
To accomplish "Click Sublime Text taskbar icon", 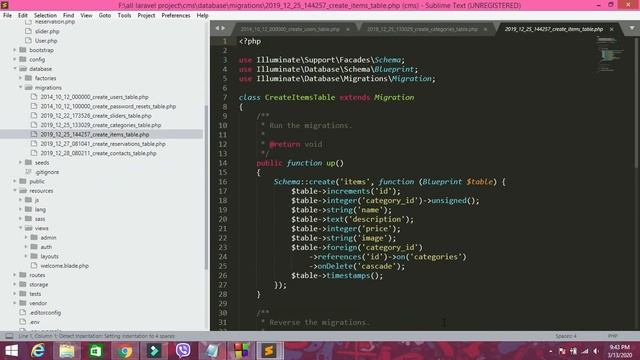I will (269, 351).
